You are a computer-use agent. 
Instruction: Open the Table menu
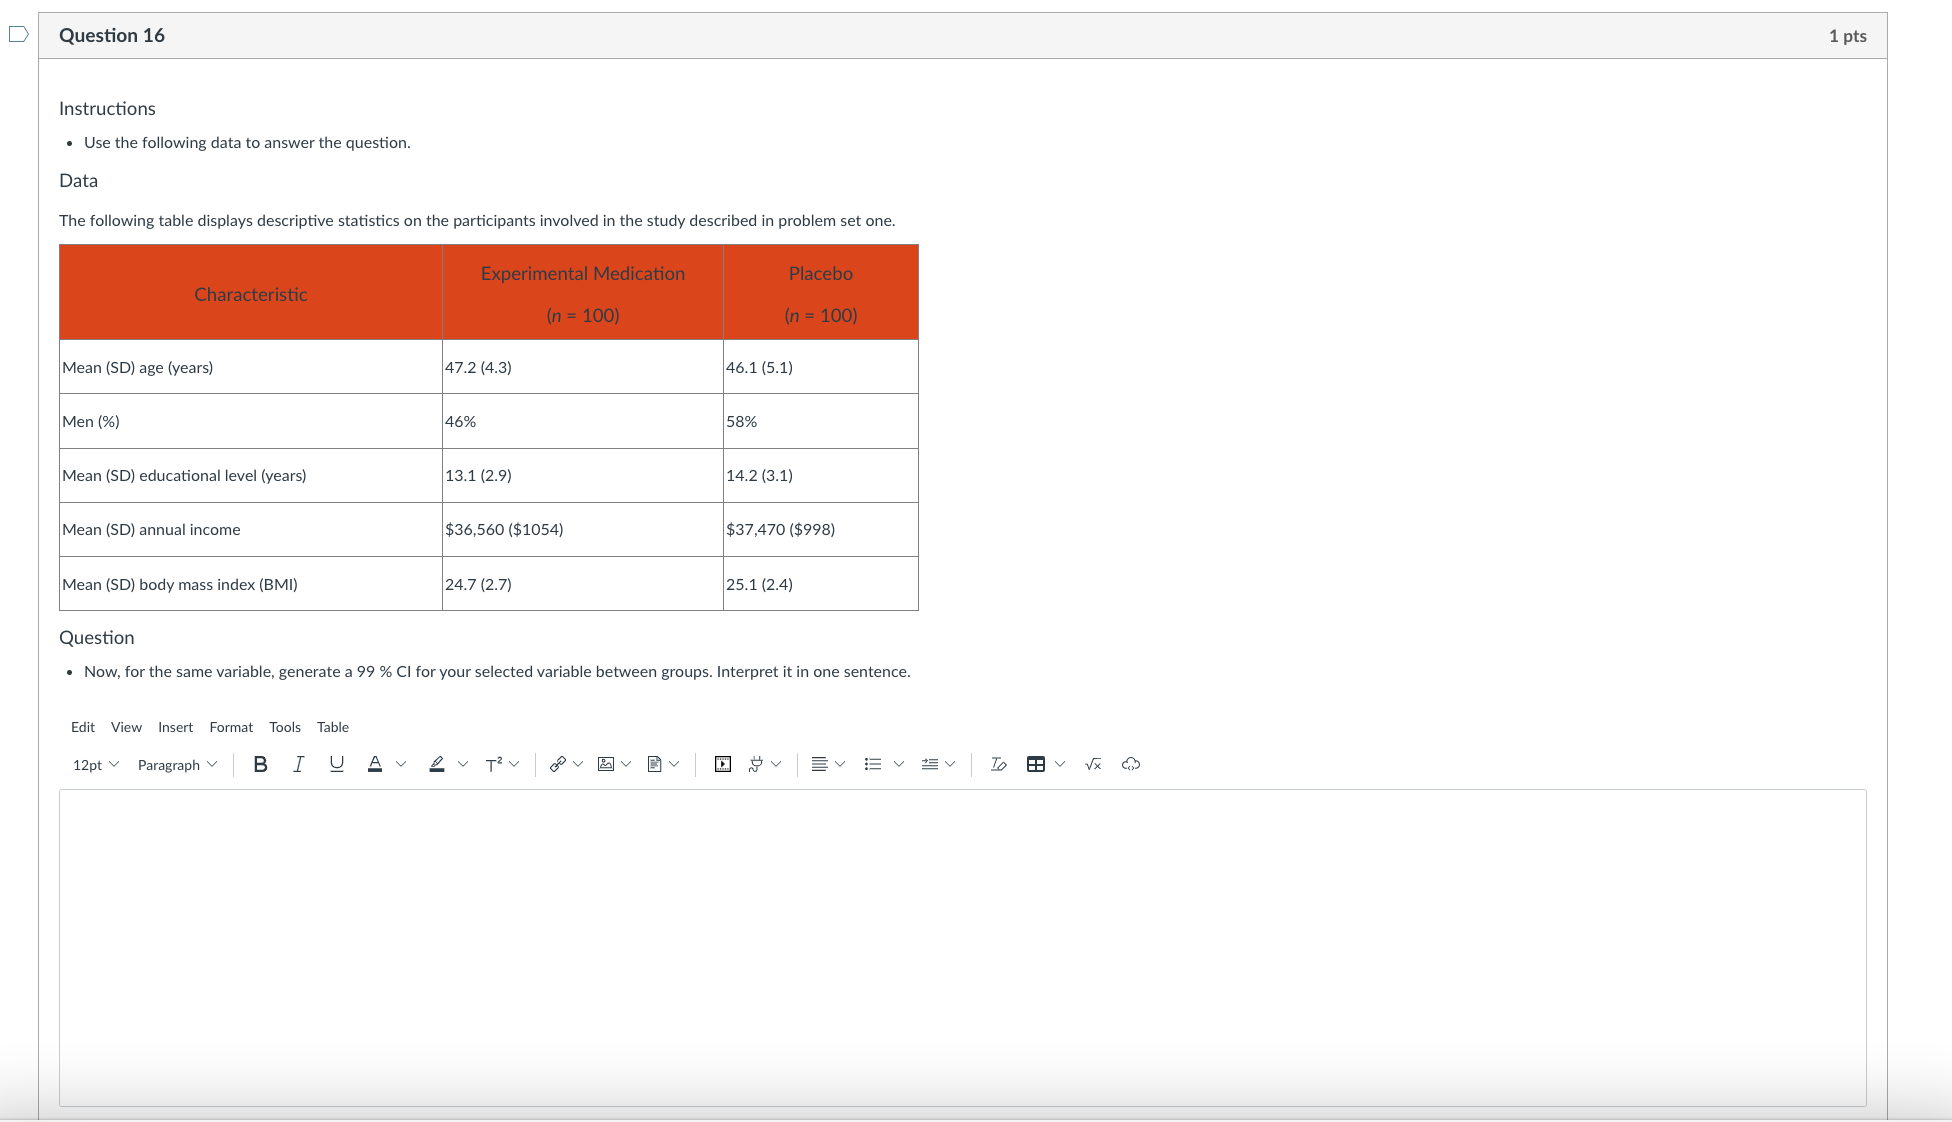tap(332, 727)
